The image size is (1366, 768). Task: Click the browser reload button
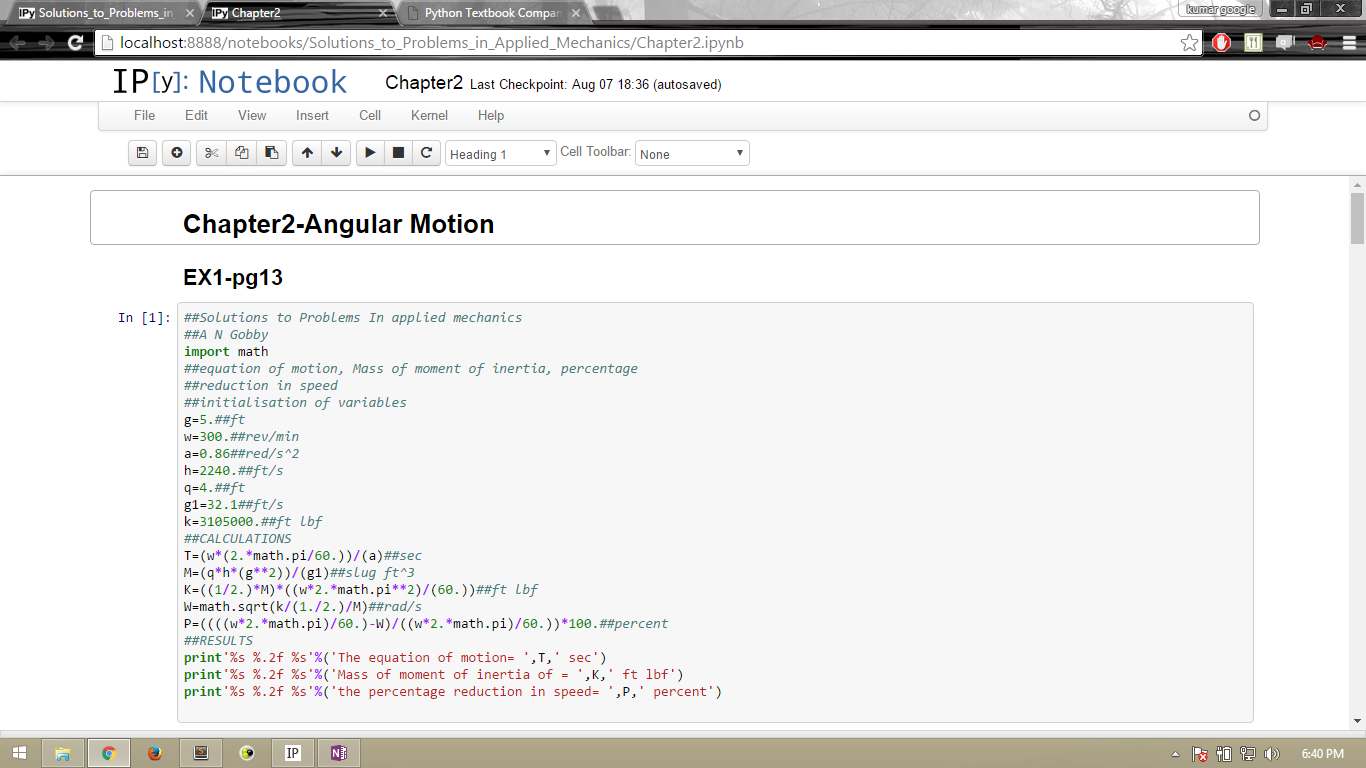[x=75, y=43]
